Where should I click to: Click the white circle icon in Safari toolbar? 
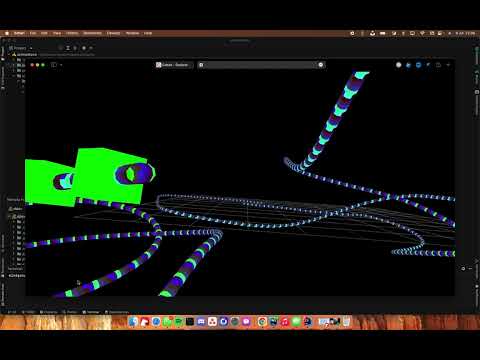coord(398,65)
